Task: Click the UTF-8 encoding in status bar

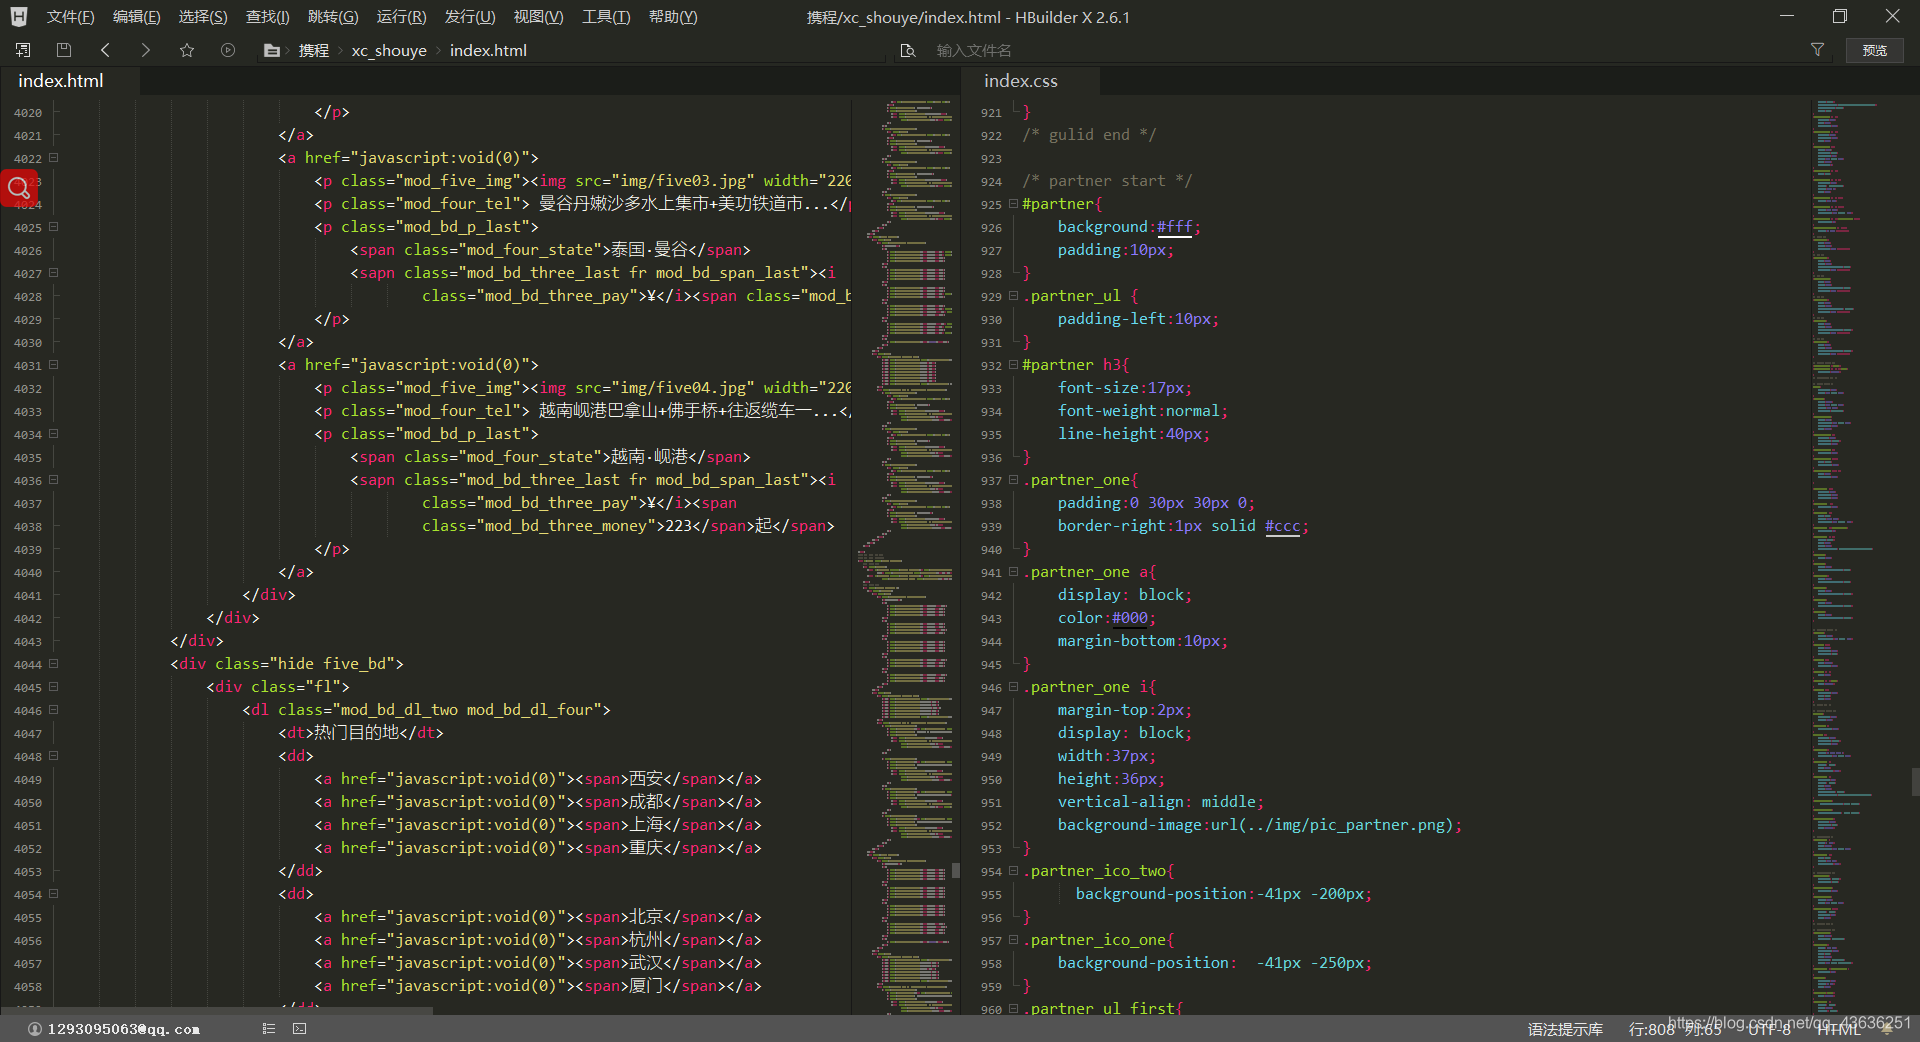Action: tap(1769, 1029)
